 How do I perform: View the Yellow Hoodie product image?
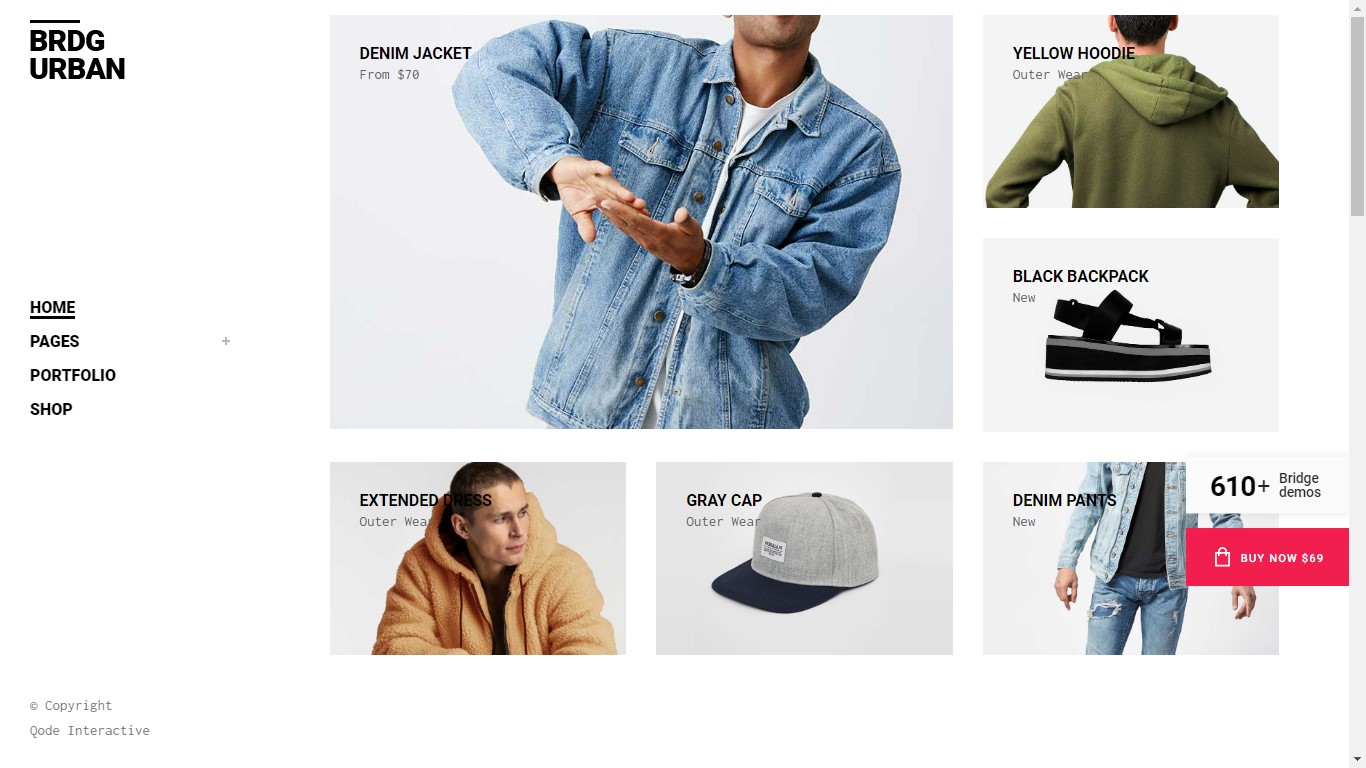point(1131,111)
